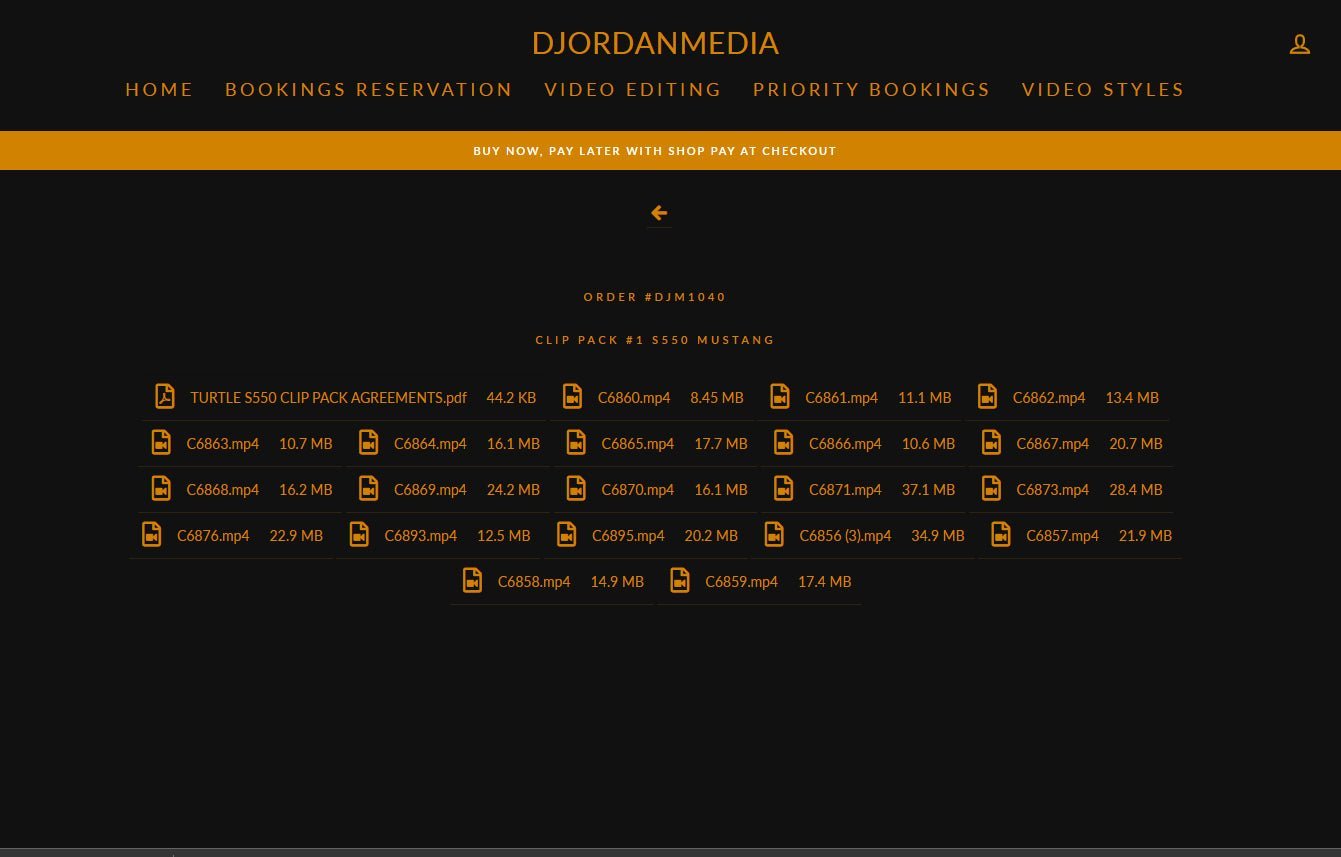Click the back arrow icon
The width and height of the screenshot is (1341, 857).
658,213
